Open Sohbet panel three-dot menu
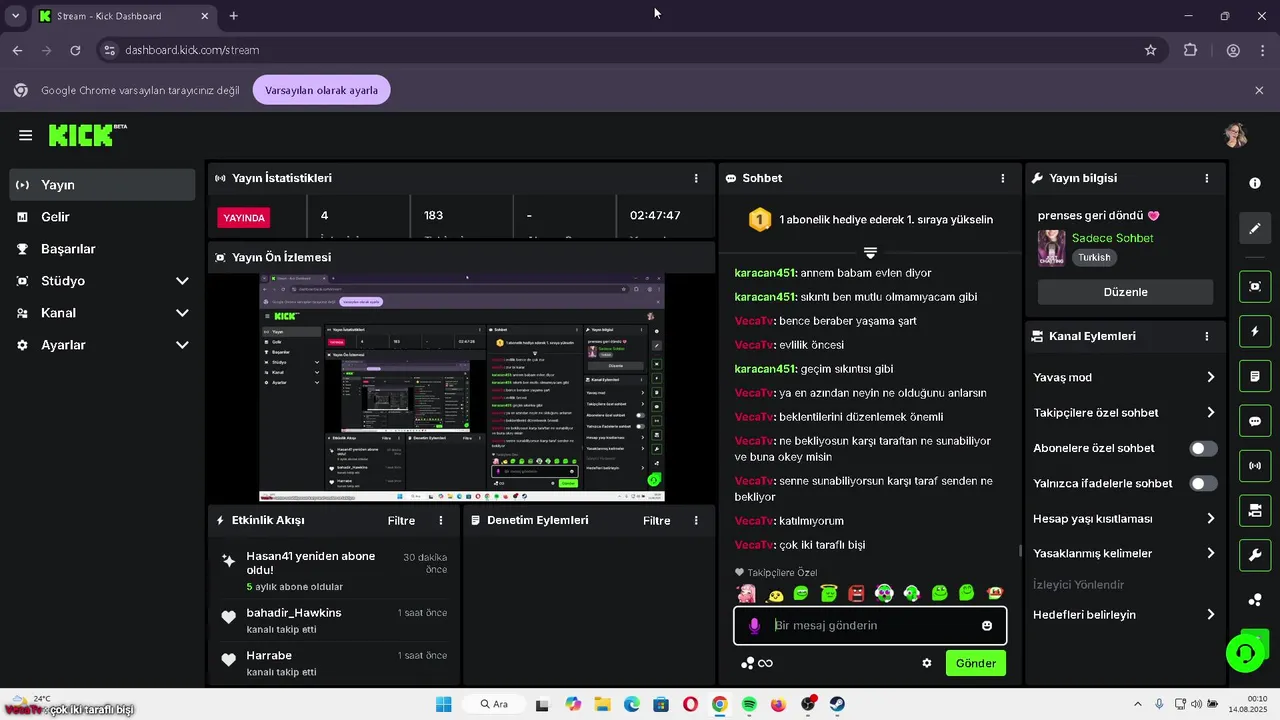 coord(1003,178)
